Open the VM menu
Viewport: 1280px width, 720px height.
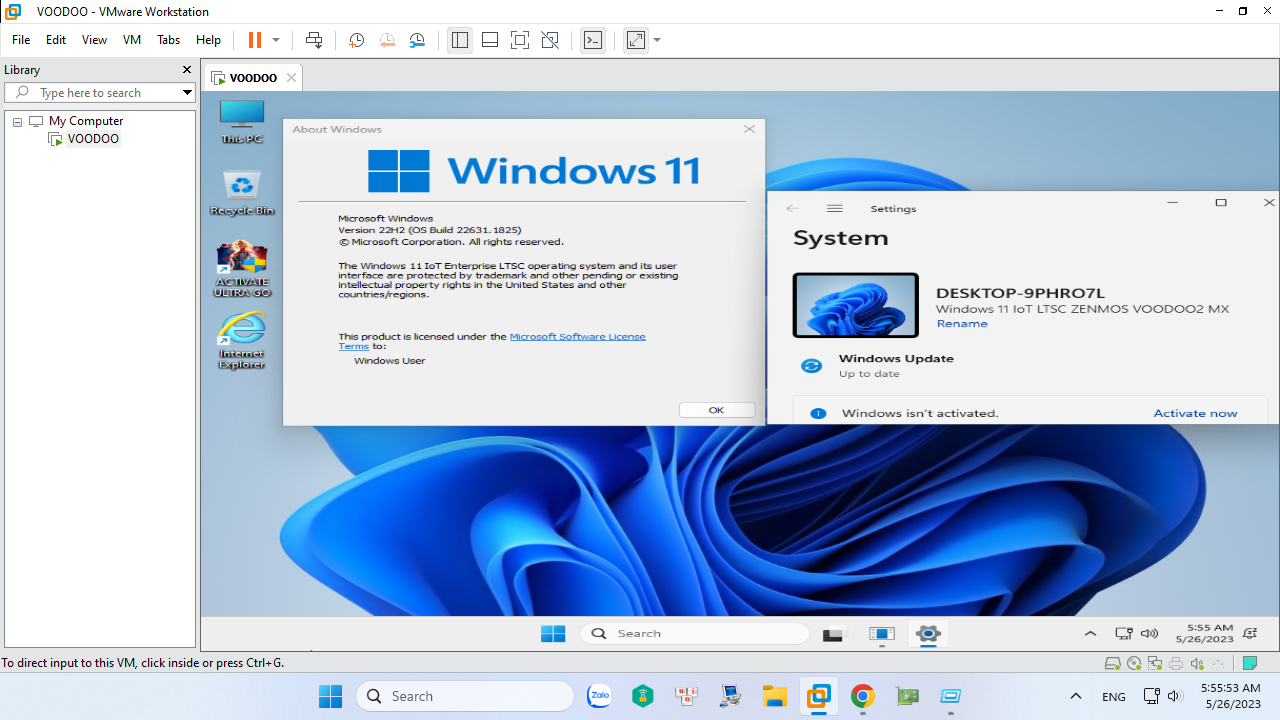point(132,40)
